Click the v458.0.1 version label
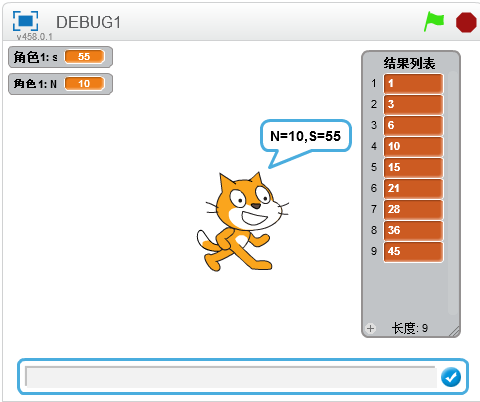 tap(35, 36)
